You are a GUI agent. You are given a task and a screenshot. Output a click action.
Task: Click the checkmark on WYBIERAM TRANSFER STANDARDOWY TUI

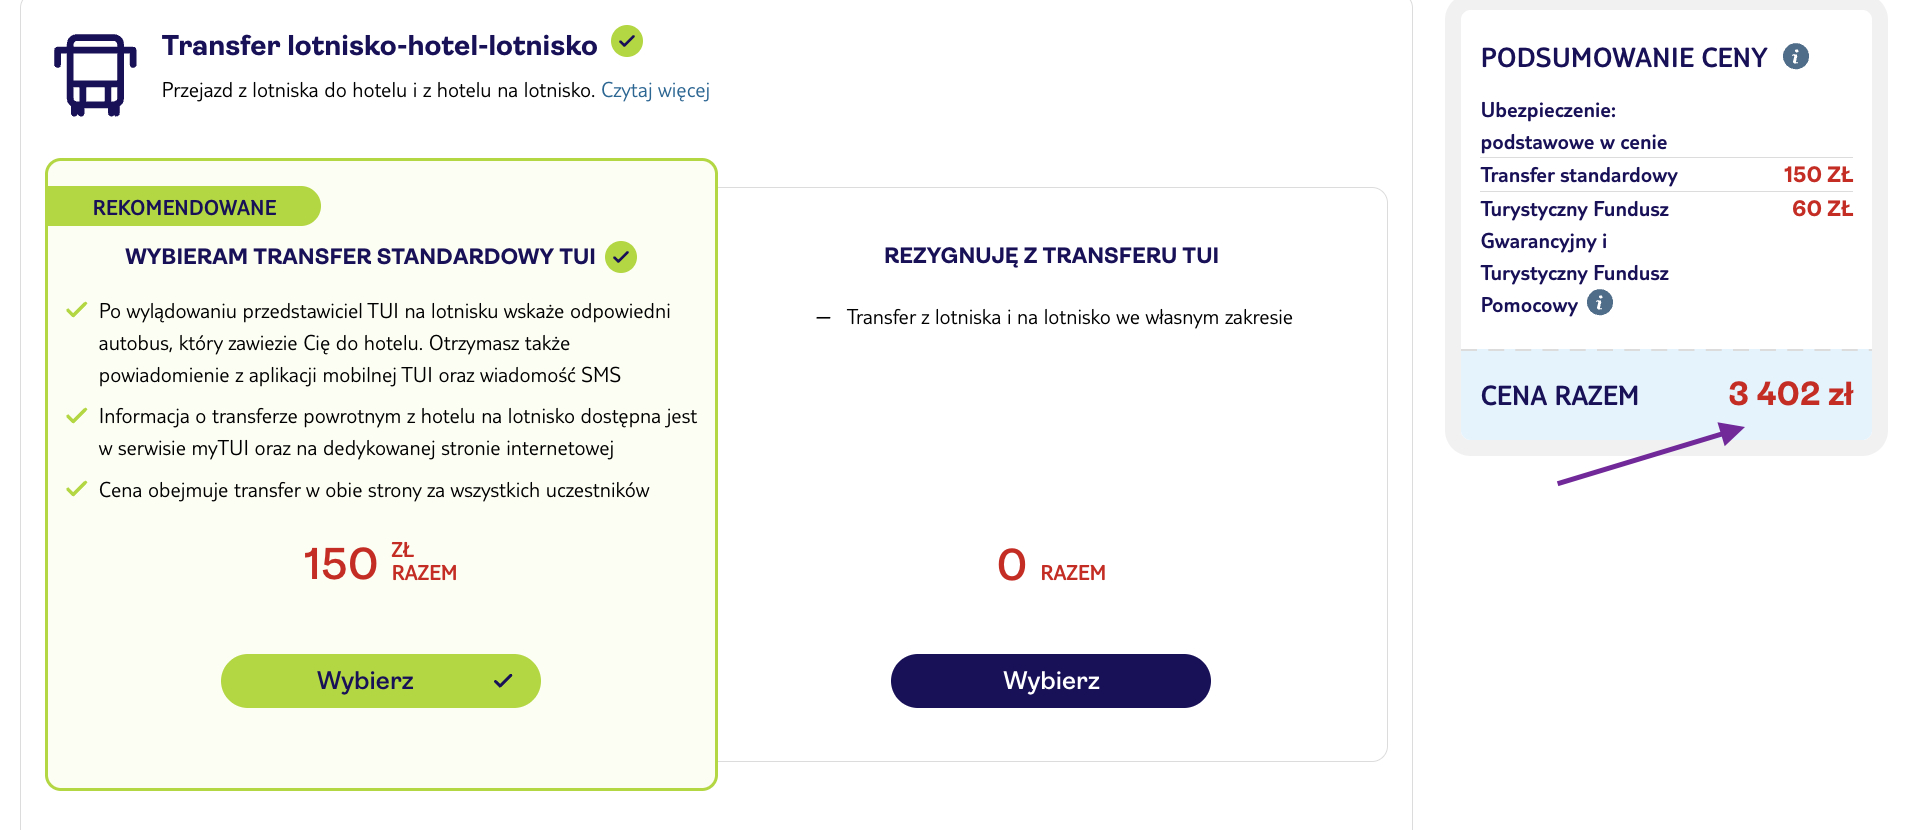pyautogui.click(x=621, y=256)
